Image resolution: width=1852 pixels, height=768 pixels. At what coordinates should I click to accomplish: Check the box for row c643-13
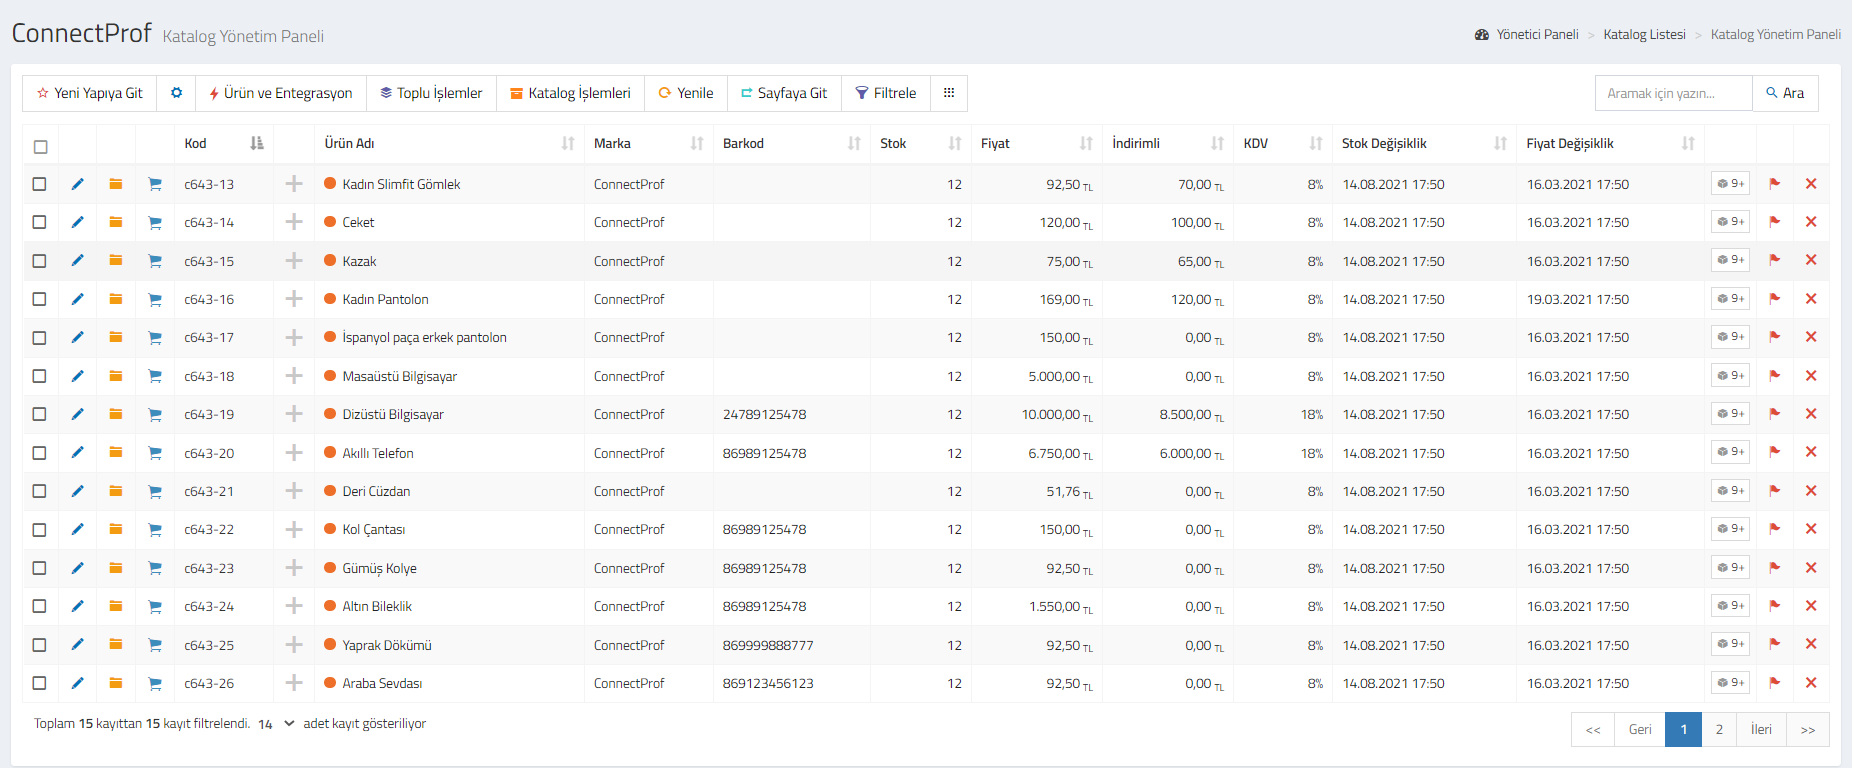click(39, 184)
